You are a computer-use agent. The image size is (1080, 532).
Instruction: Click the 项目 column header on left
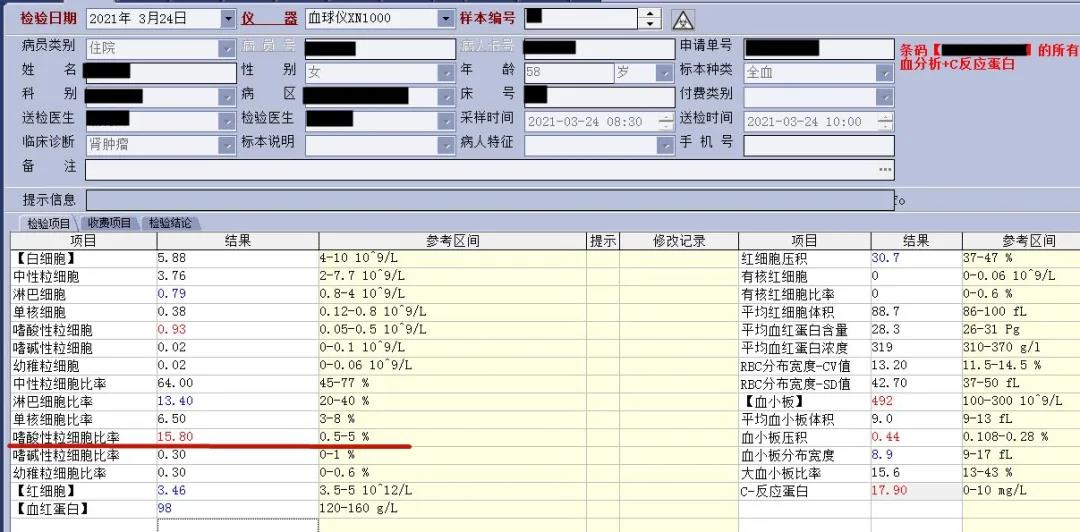tap(83, 241)
